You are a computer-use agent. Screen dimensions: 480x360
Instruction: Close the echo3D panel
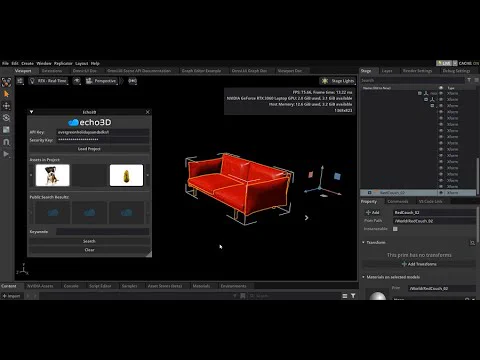pyautogui.click(x=148, y=112)
